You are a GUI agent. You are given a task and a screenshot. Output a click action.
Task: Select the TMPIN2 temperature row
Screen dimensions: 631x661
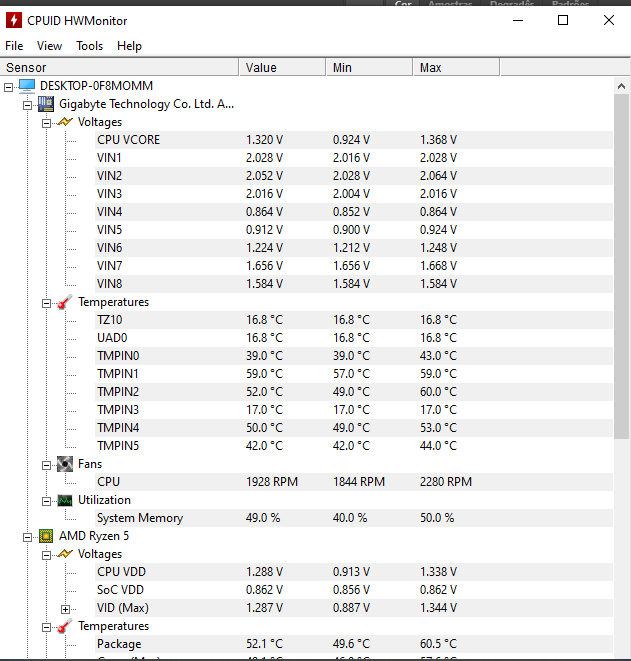[x=354, y=392]
